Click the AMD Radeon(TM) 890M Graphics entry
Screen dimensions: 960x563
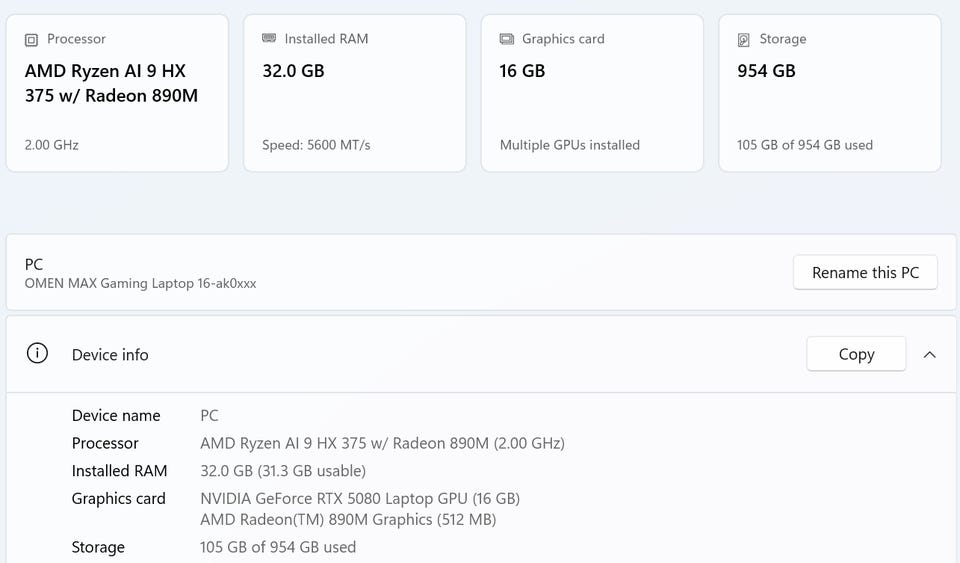[348, 520]
